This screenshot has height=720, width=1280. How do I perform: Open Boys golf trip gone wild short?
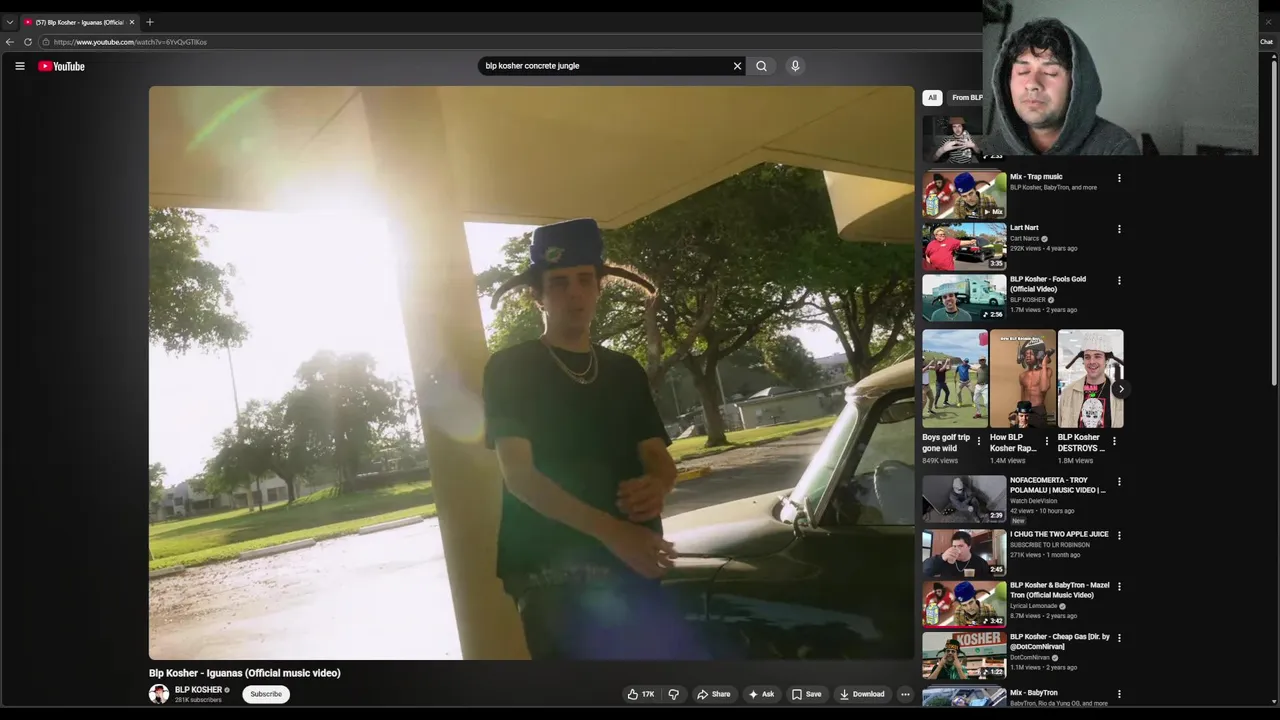[x=955, y=379]
